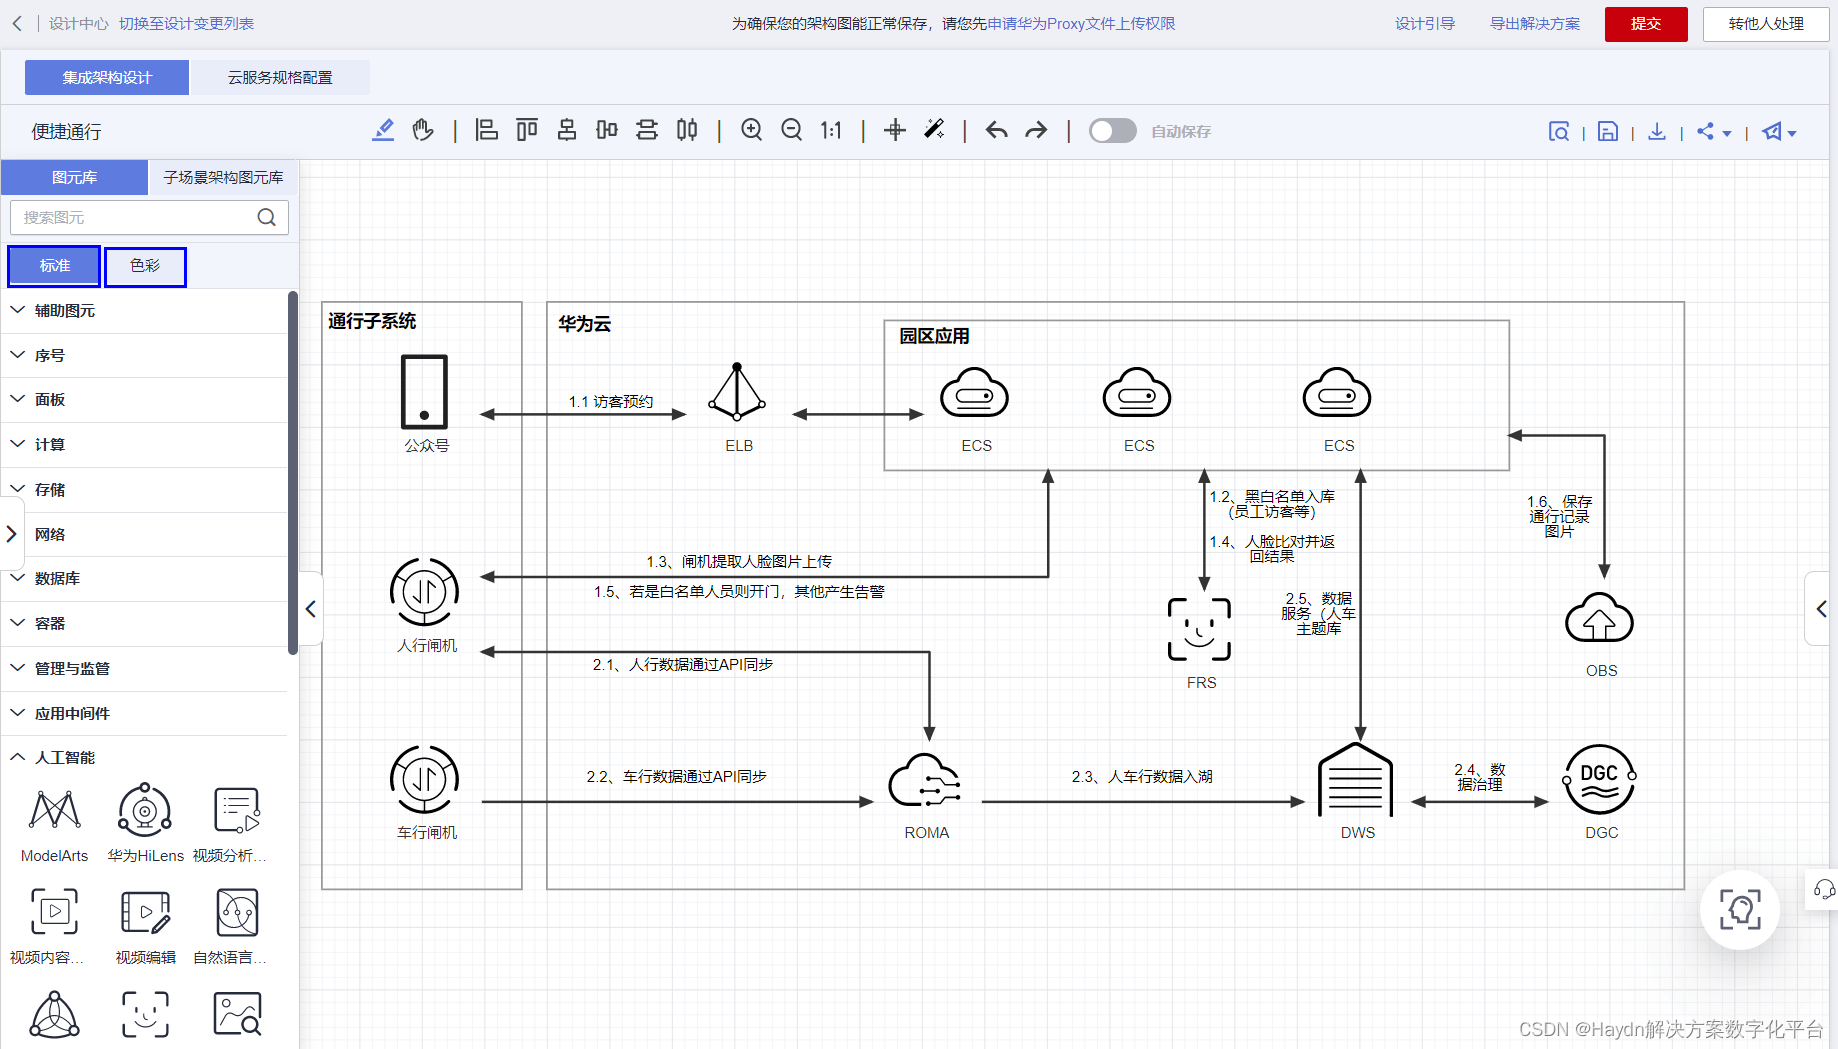Select the pen/edit tool in toolbar

click(383, 130)
